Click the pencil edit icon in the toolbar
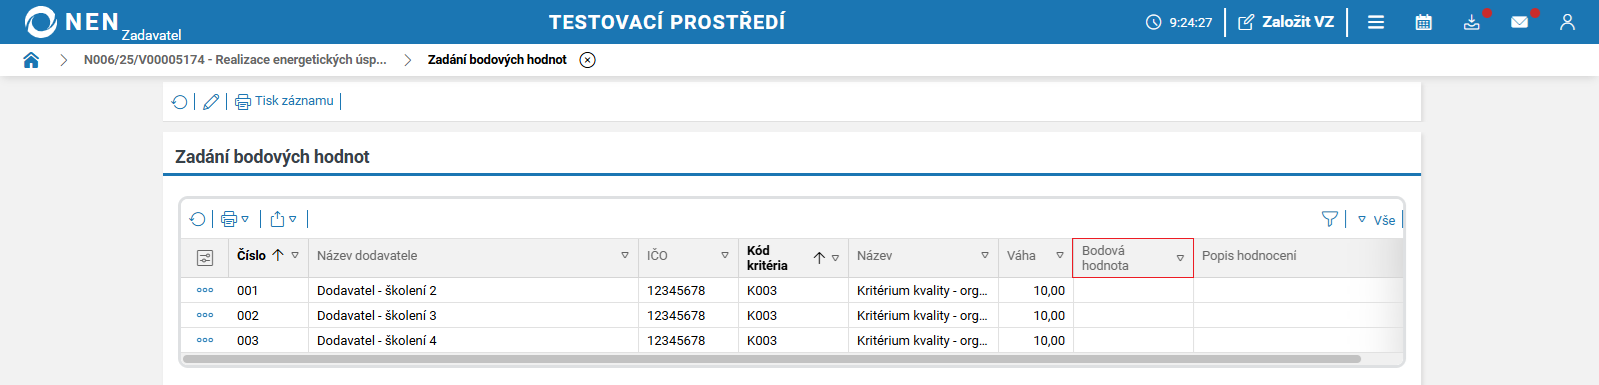 coord(211,101)
